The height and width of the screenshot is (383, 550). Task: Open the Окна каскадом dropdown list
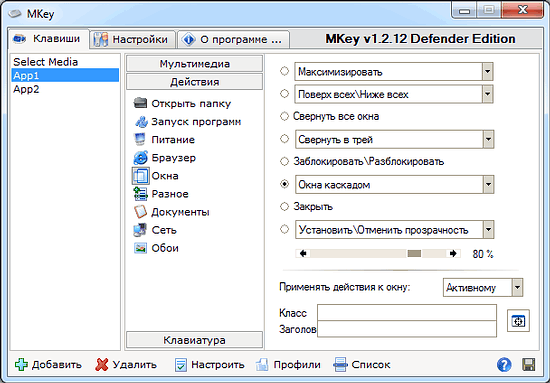pyautogui.click(x=488, y=184)
